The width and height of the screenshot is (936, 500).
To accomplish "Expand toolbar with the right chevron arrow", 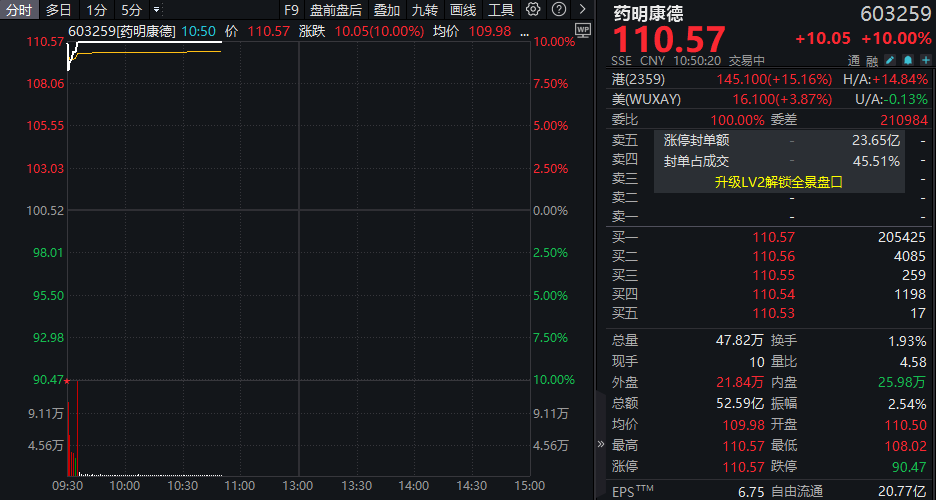I will [584, 10].
